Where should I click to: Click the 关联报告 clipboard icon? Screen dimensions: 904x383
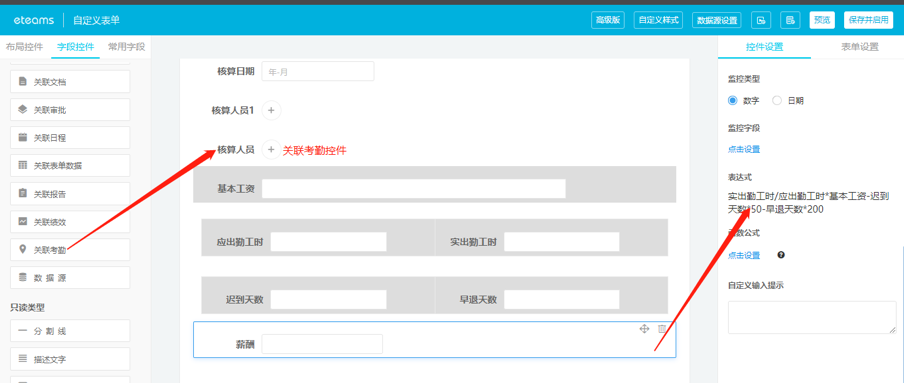click(22, 193)
